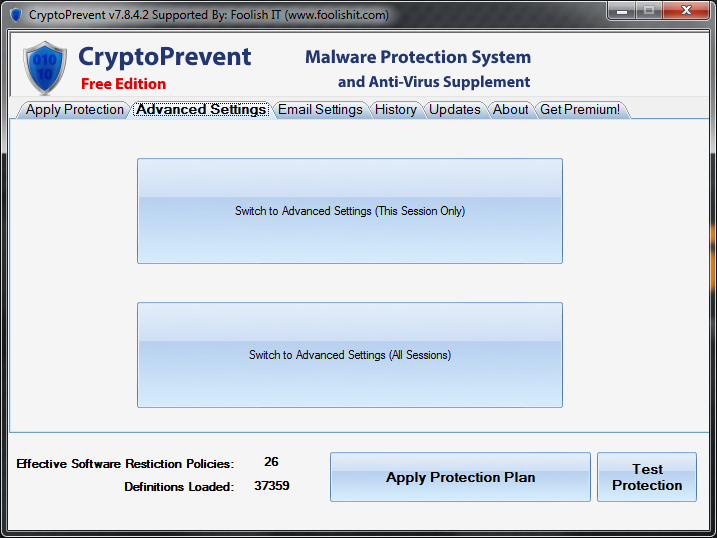Click the CryptoPrevent heading text
Viewport: 717px width, 538px height.
pos(165,58)
